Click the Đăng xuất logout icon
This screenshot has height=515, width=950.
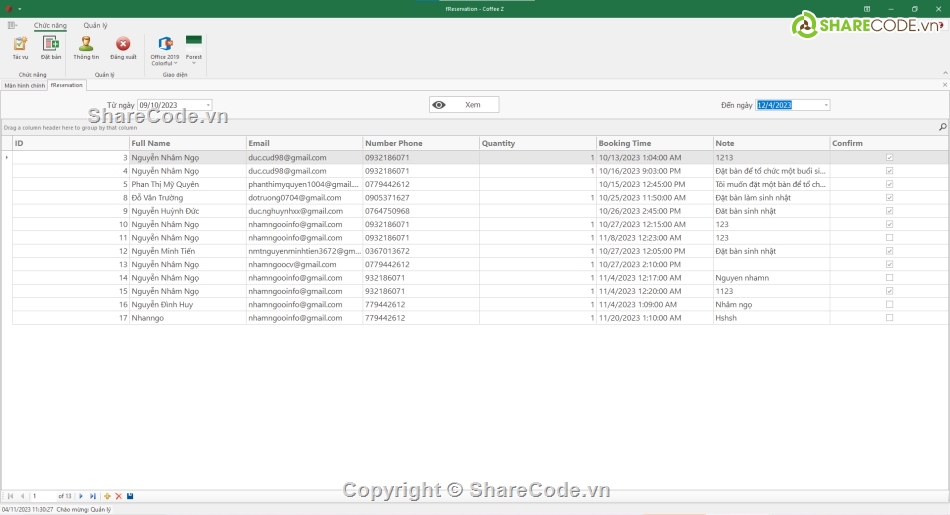tap(123, 47)
